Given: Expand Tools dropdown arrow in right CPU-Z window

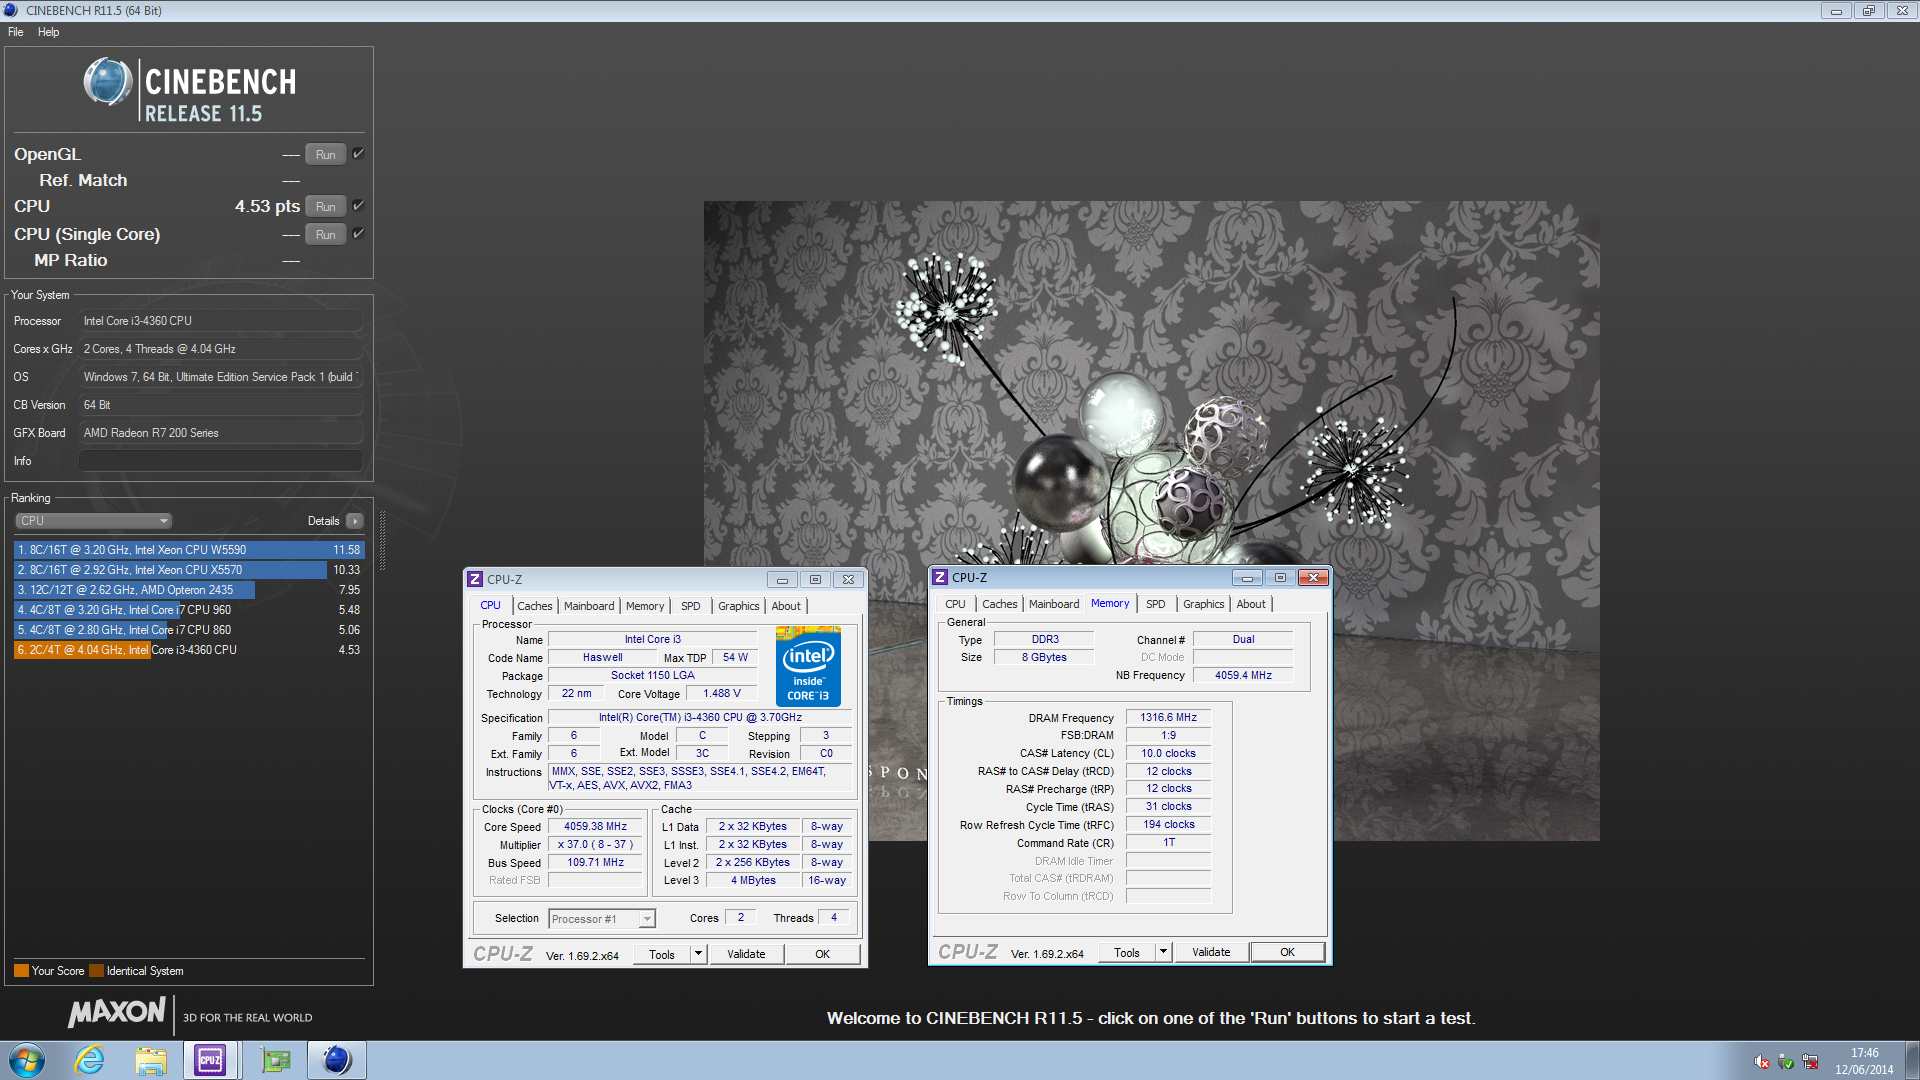Looking at the screenshot, I should [x=1164, y=953].
